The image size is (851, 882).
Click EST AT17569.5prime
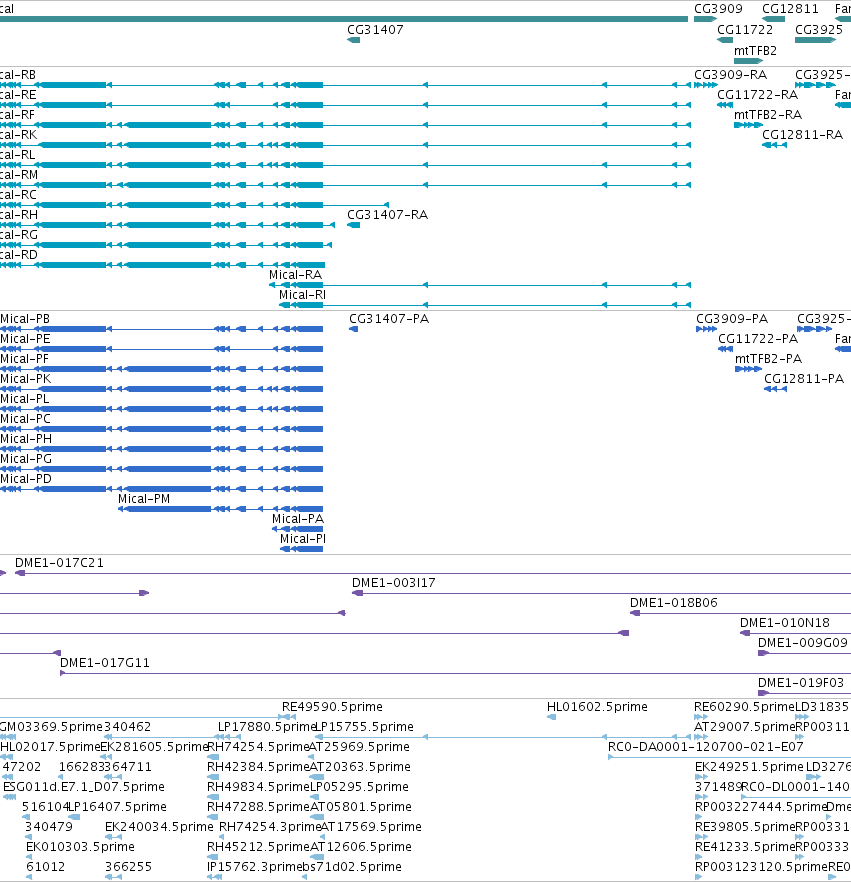click(371, 826)
